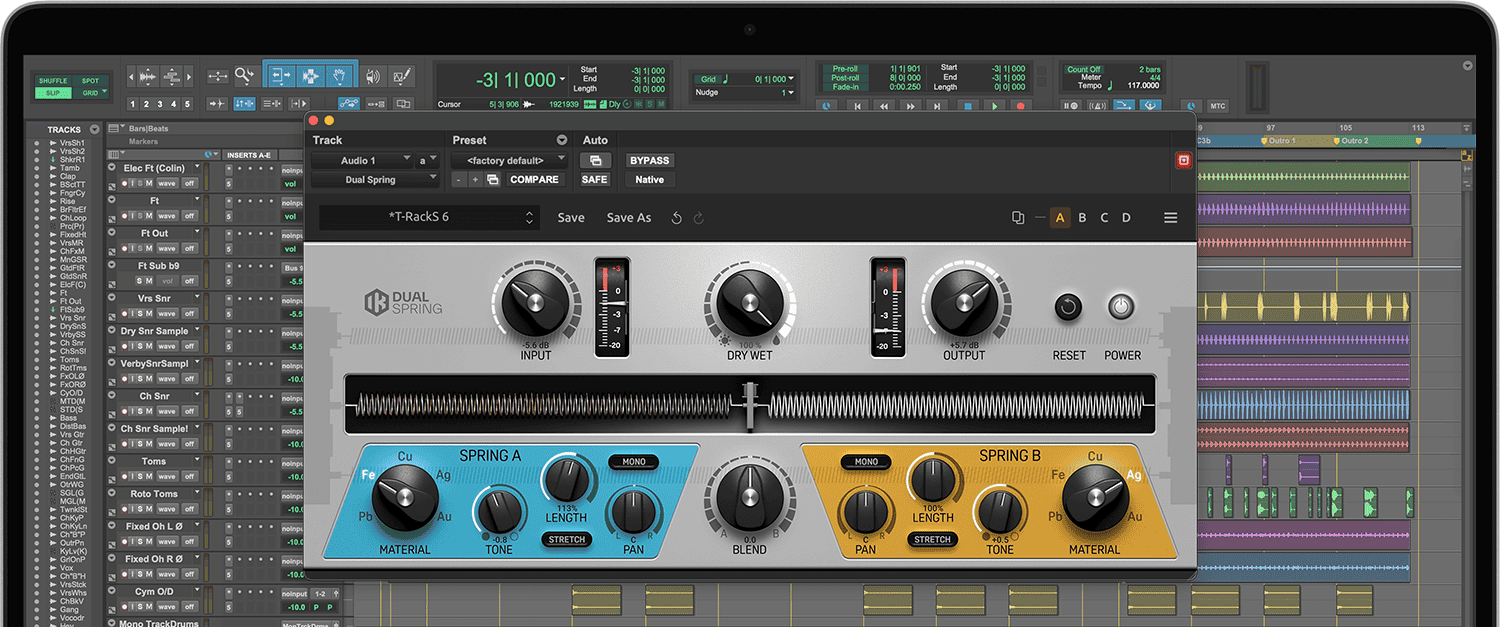Click the Reset icon on Dual Spring

tap(1068, 308)
